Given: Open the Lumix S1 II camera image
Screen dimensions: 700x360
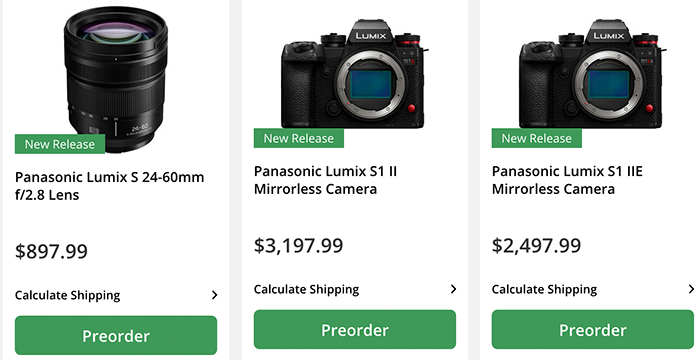Looking at the screenshot, I should pos(355,74).
